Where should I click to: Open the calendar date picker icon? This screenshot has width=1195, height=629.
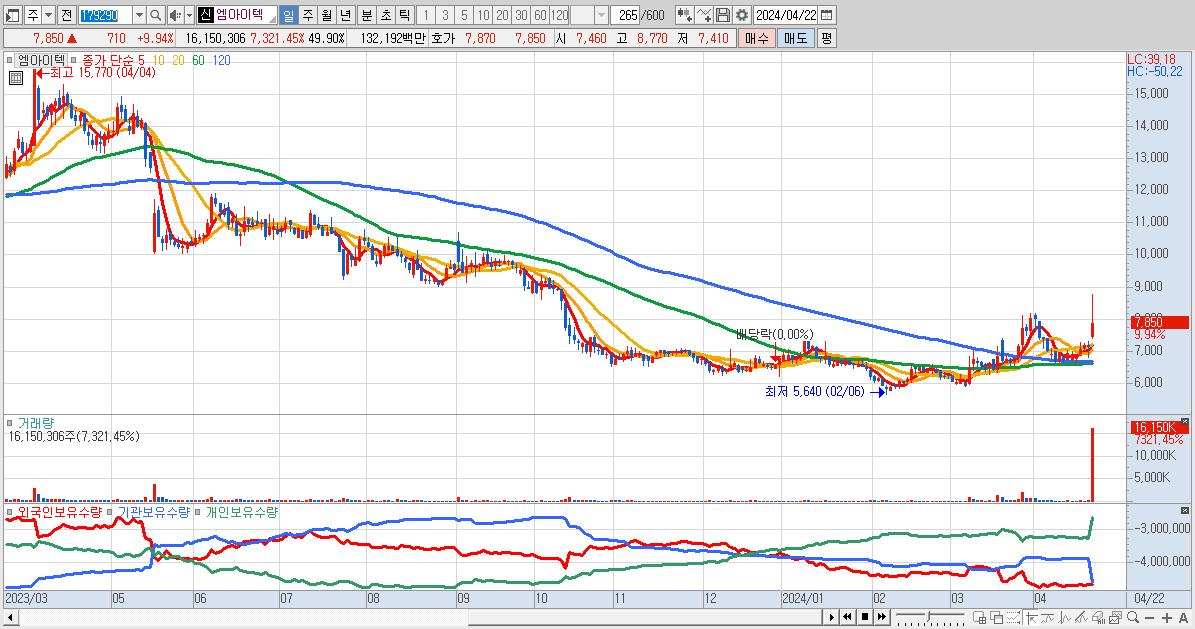click(x=827, y=15)
